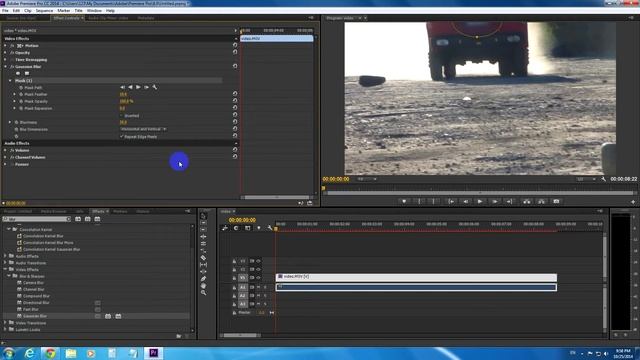Select the Selection tool in the tools panel

203,216
